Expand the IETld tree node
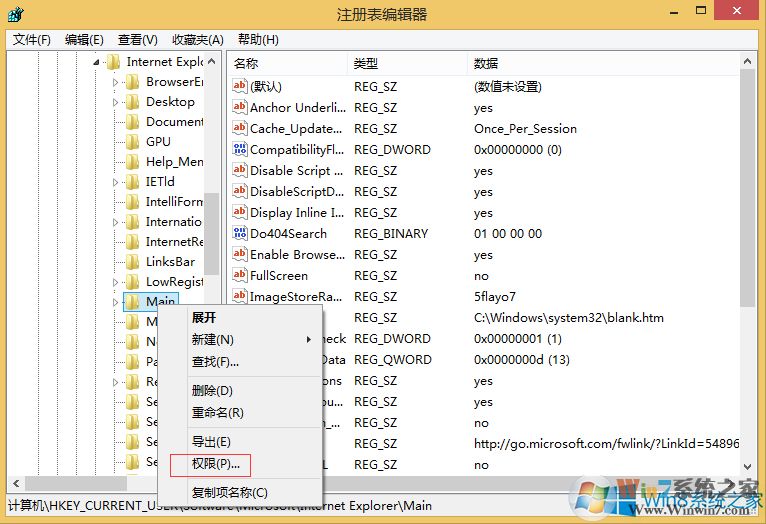The image size is (766, 524). click(115, 182)
